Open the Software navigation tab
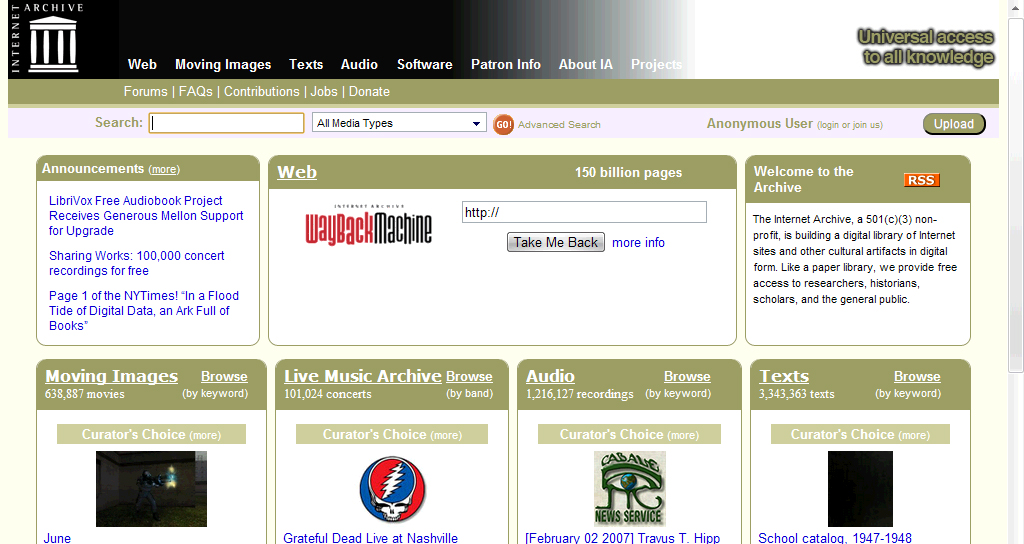 (x=424, y=64)
